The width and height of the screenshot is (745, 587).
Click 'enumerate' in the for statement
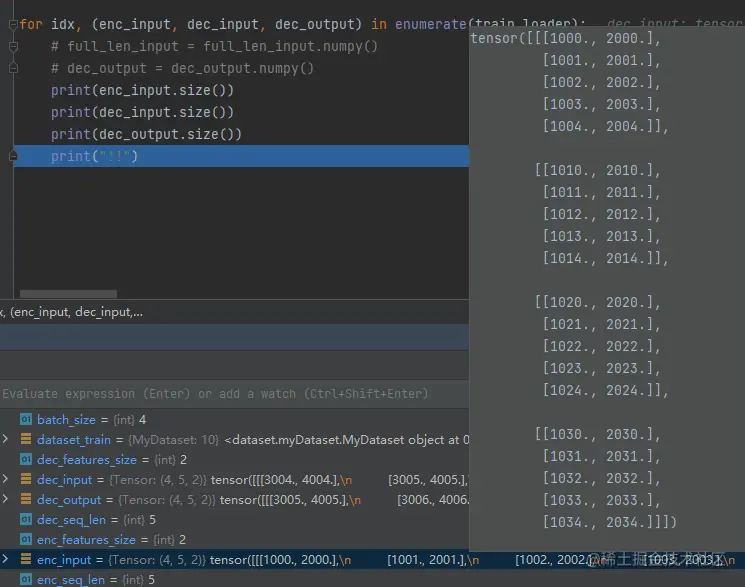pyautogui.click(x=430, y=24)
